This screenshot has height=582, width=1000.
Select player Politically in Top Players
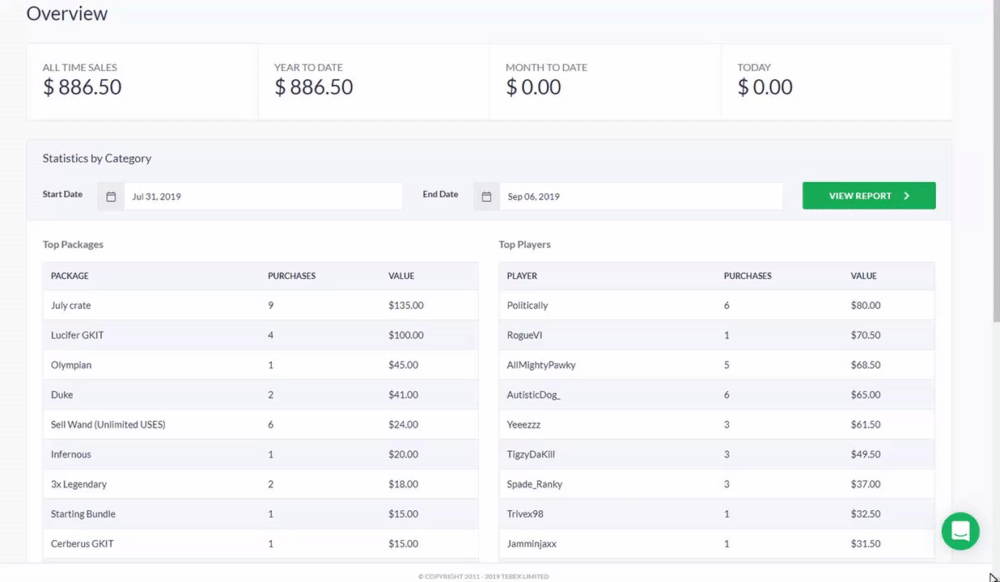pos(527,305)
